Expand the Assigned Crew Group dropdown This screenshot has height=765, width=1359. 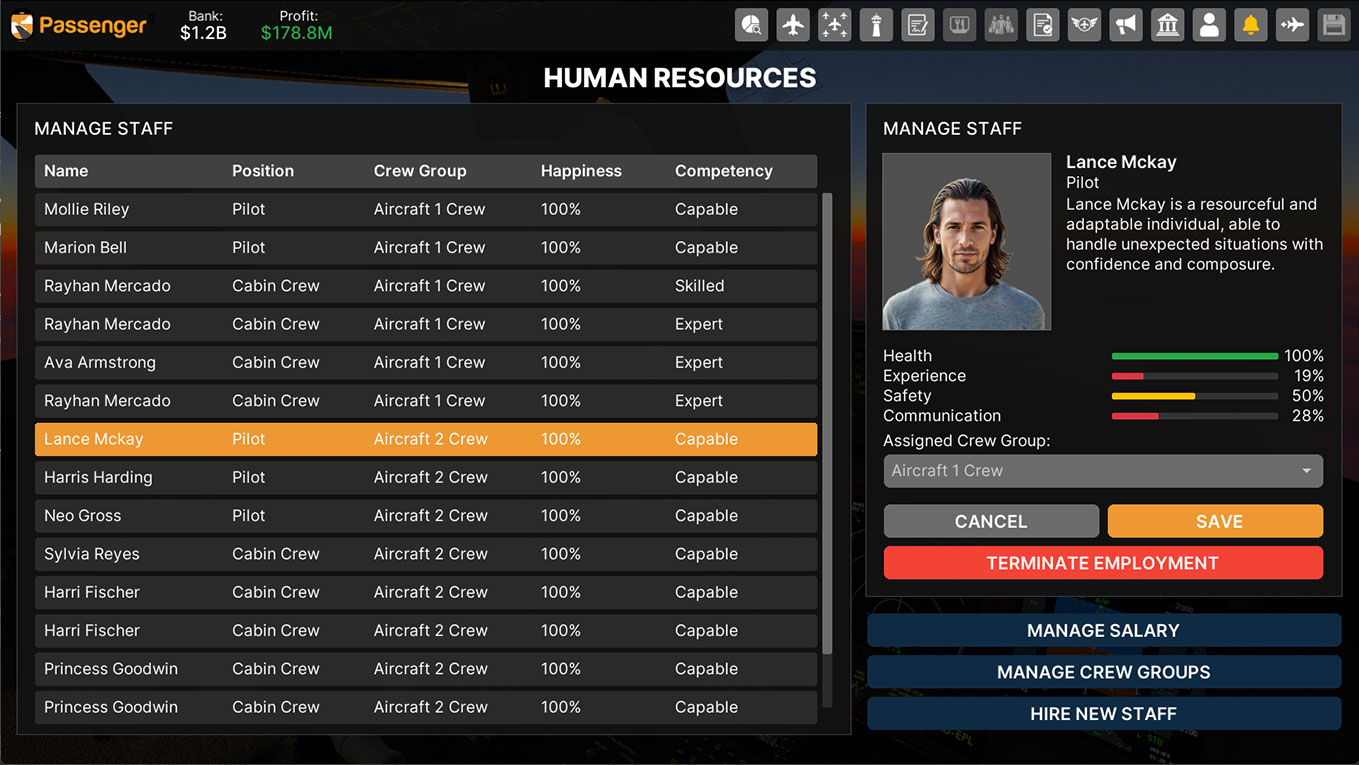(1102, 471)
